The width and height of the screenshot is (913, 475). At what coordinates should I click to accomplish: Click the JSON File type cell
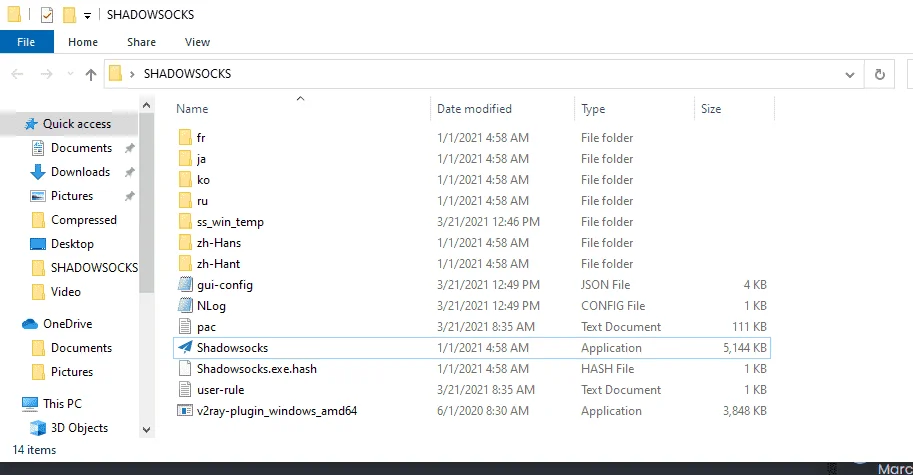click(606, 285)
